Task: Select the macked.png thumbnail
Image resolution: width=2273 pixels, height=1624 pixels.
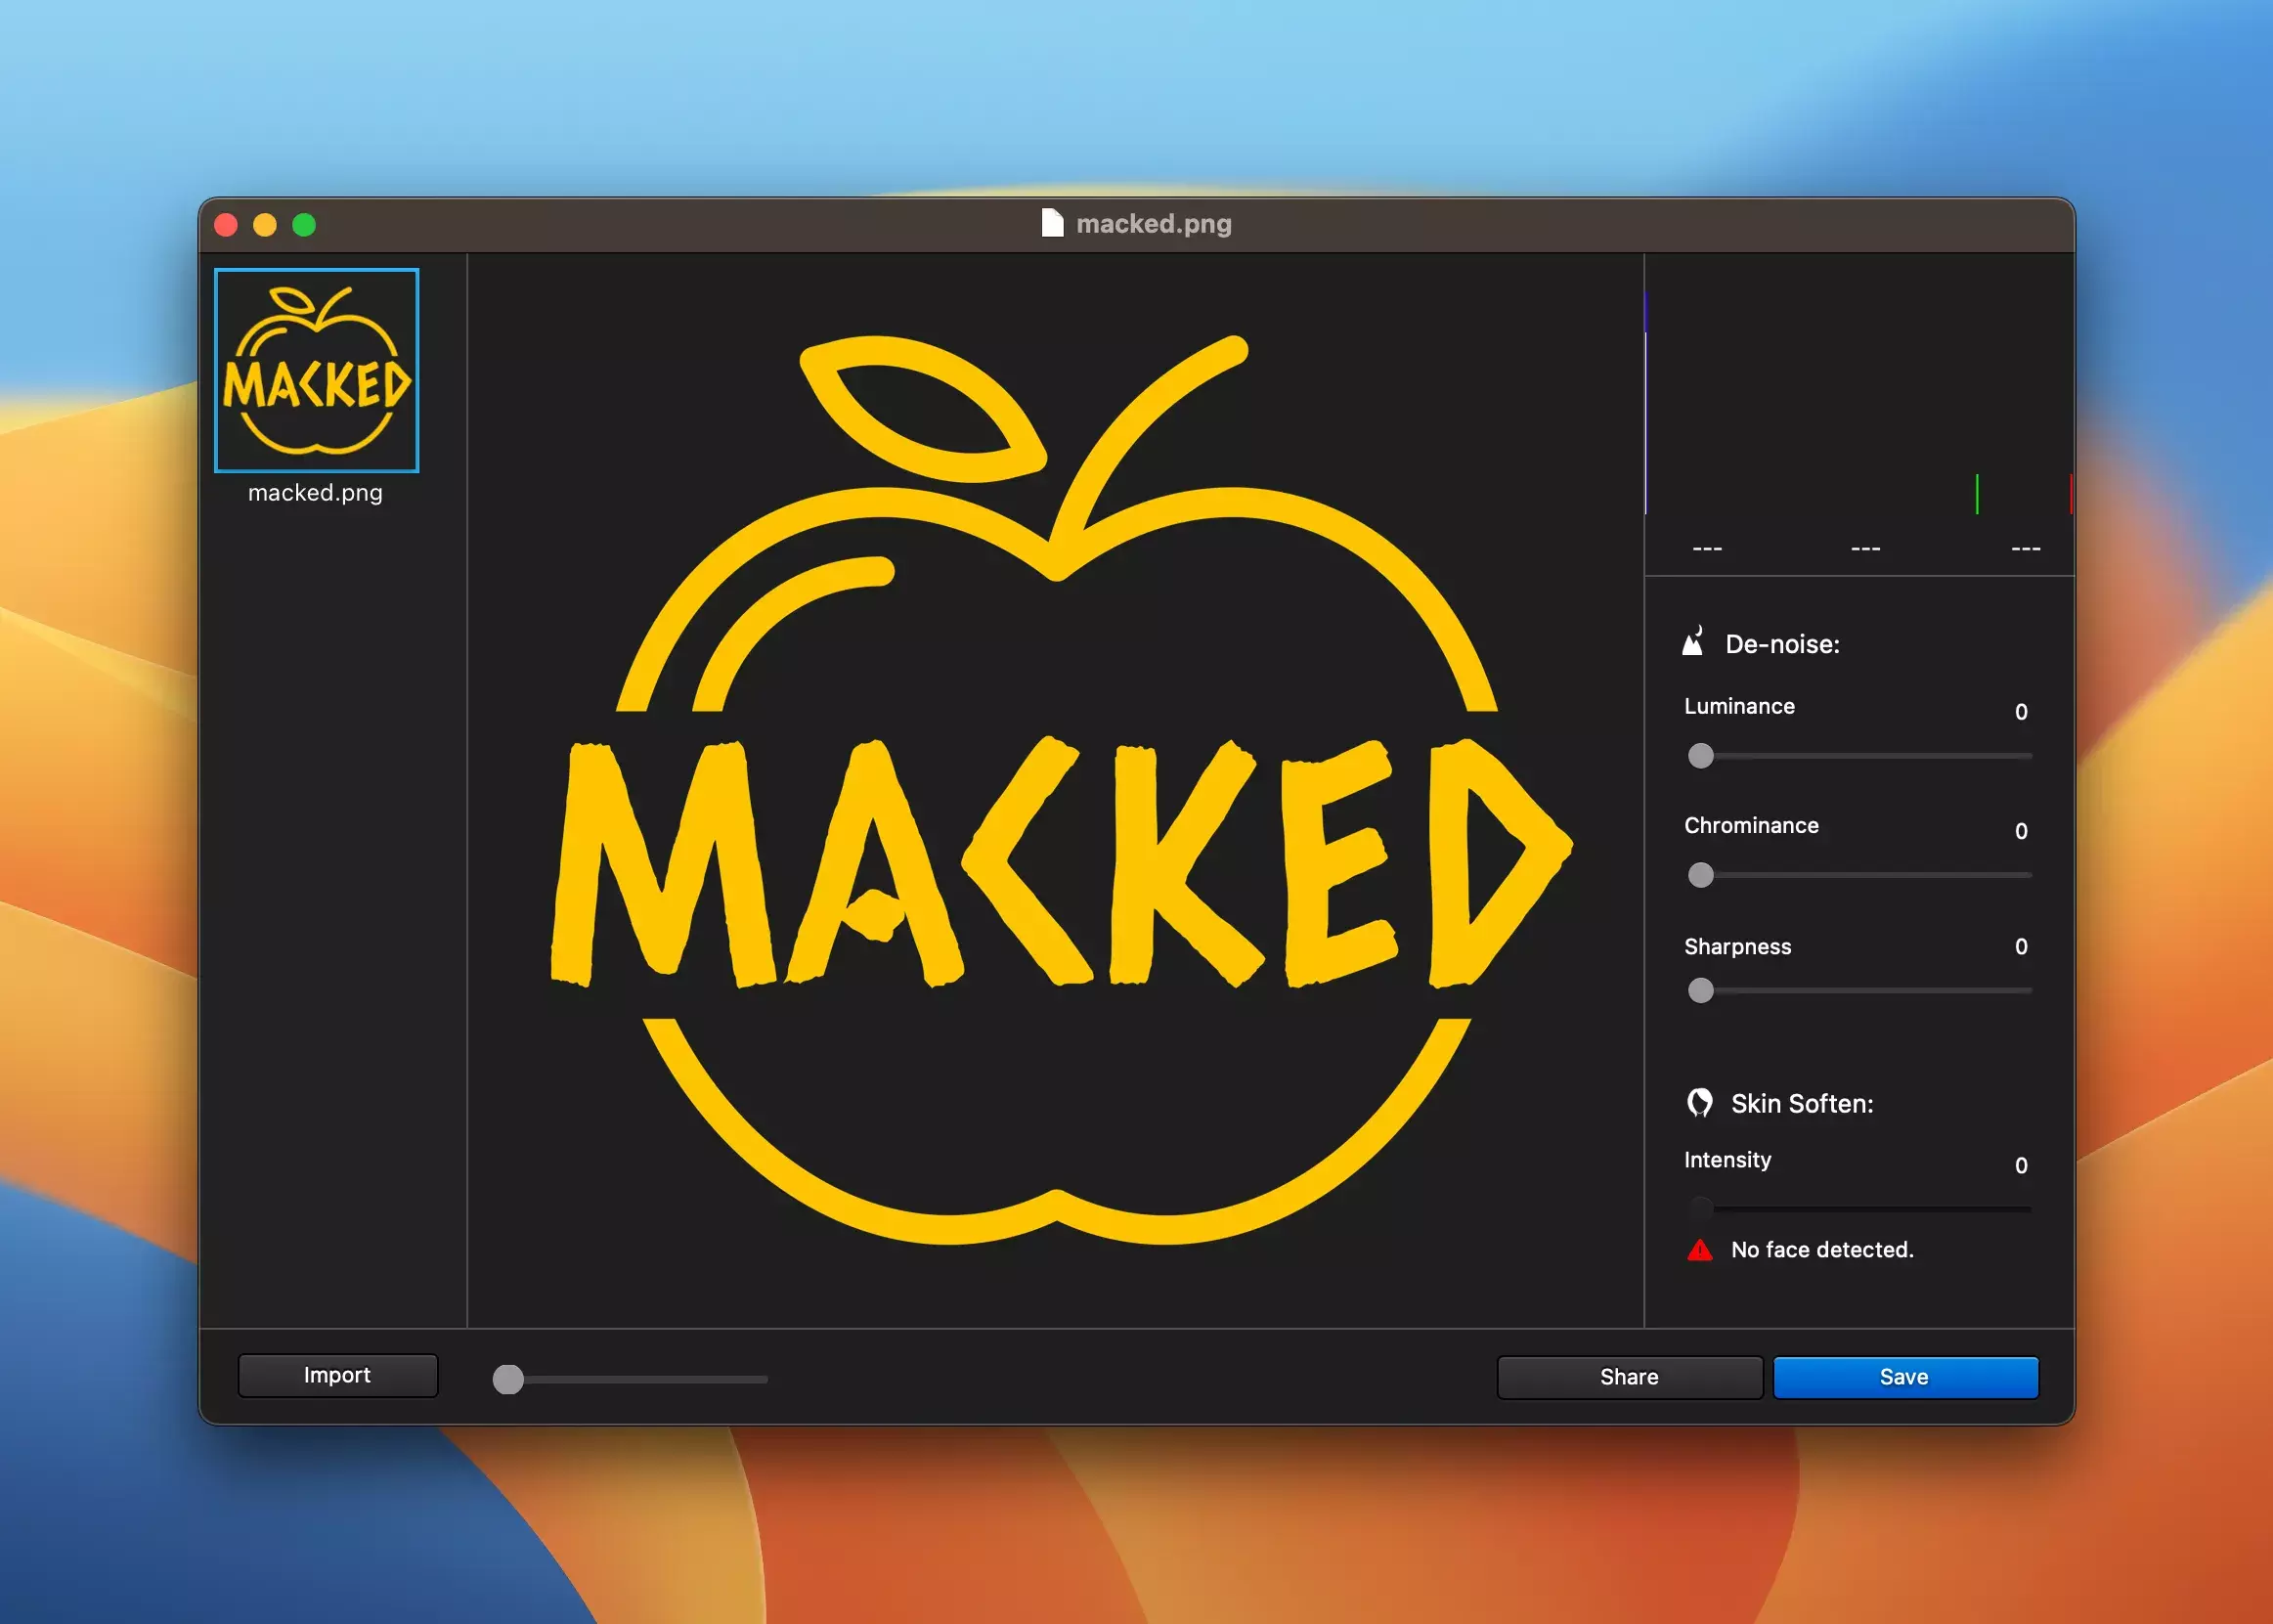Action: point(316,370)
